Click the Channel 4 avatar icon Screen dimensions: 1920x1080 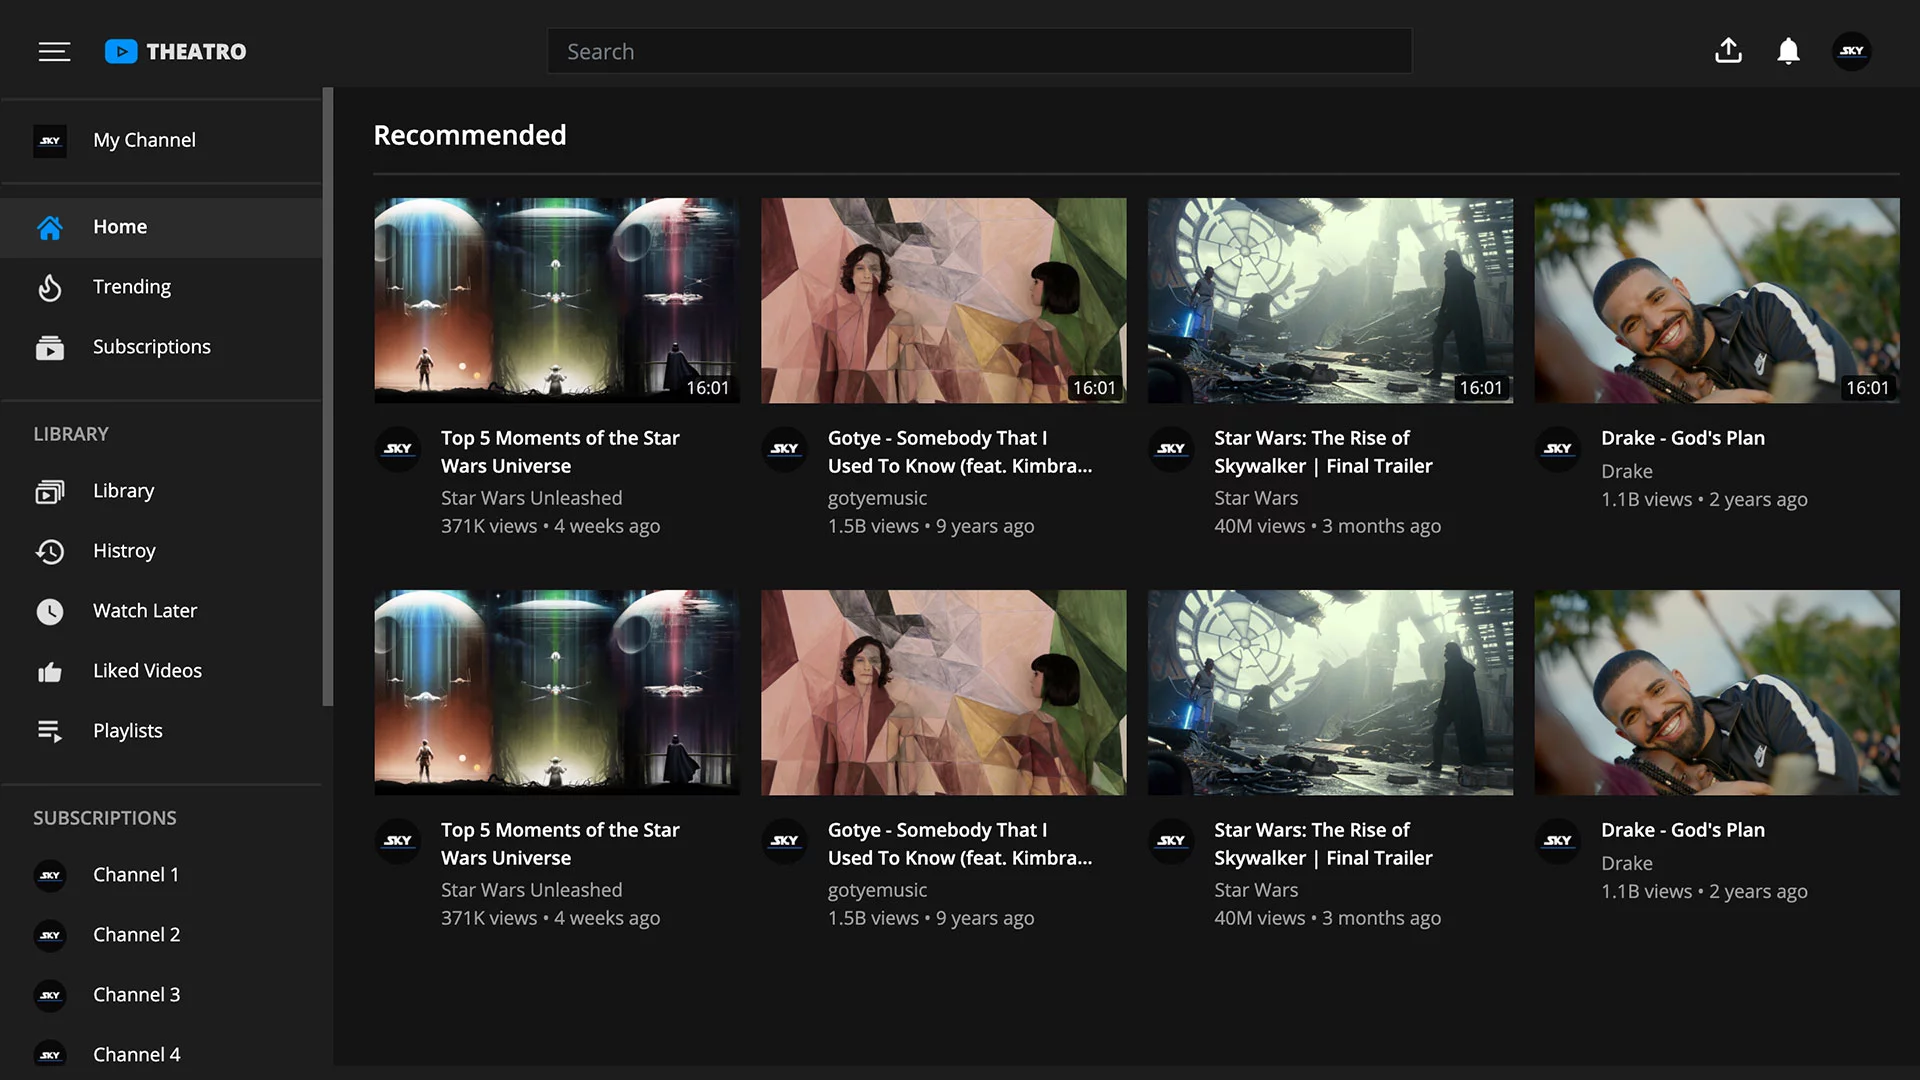point(50,1056)
